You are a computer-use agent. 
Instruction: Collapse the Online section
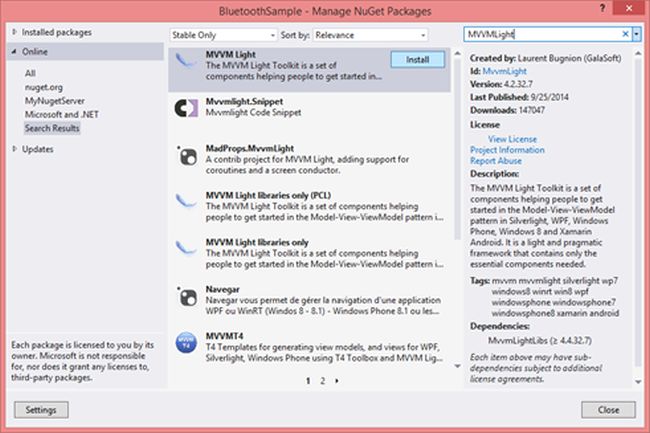click(14, 51)
